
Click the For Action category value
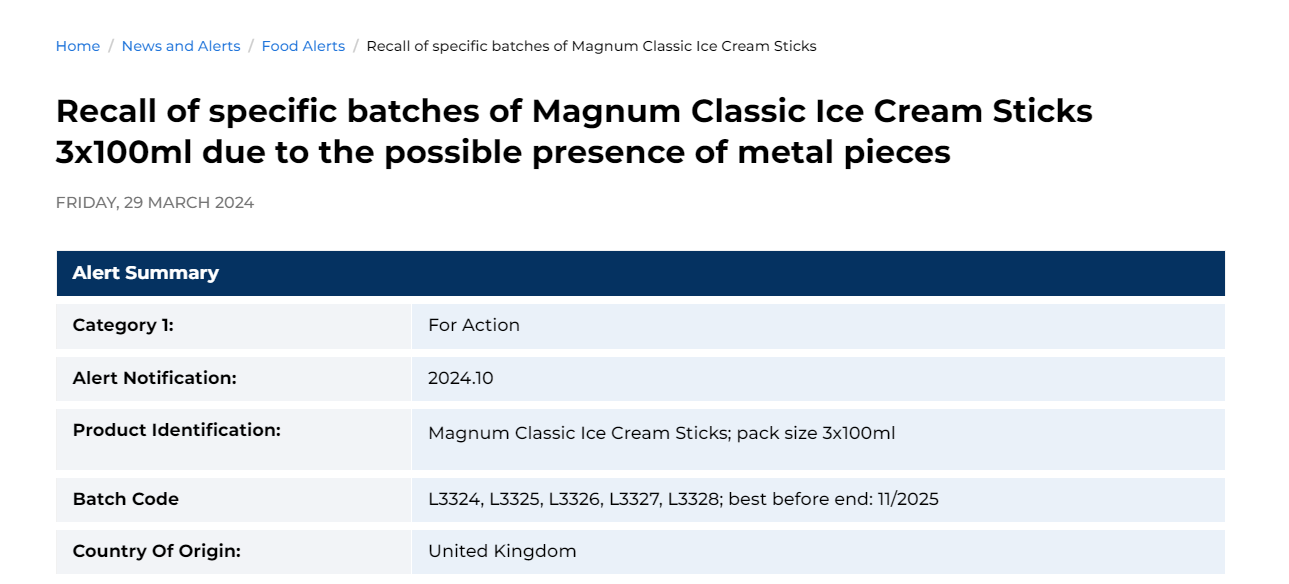[x=474, y=325]
